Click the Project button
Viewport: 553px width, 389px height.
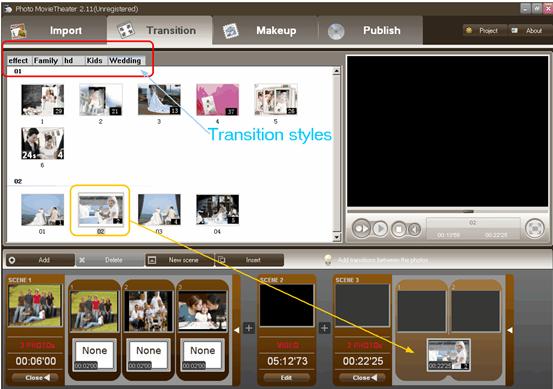pyautogui.click(x=484, y=31)
